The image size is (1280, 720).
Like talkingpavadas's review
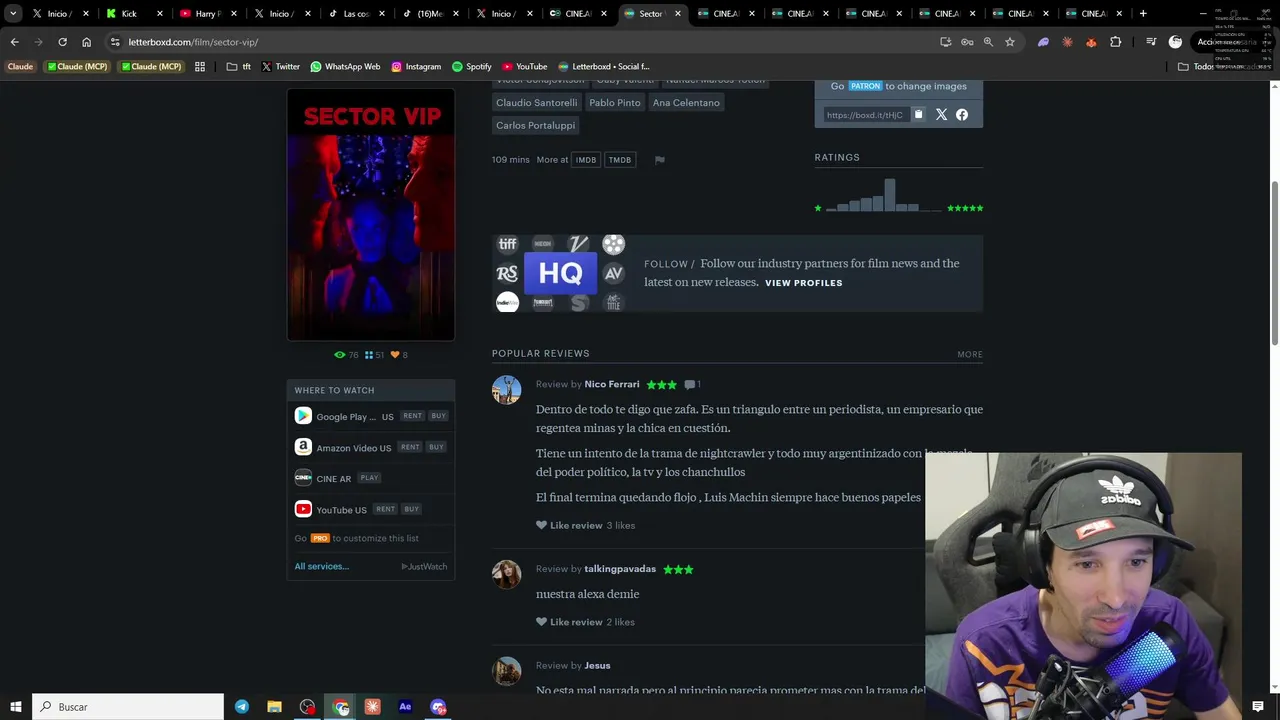(x=569, y=622)
